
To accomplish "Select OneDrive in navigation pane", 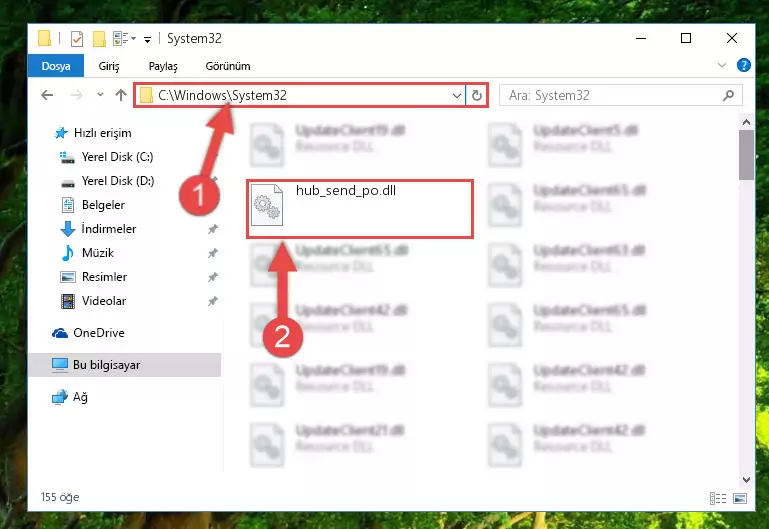I will click(x=99, y=333).
